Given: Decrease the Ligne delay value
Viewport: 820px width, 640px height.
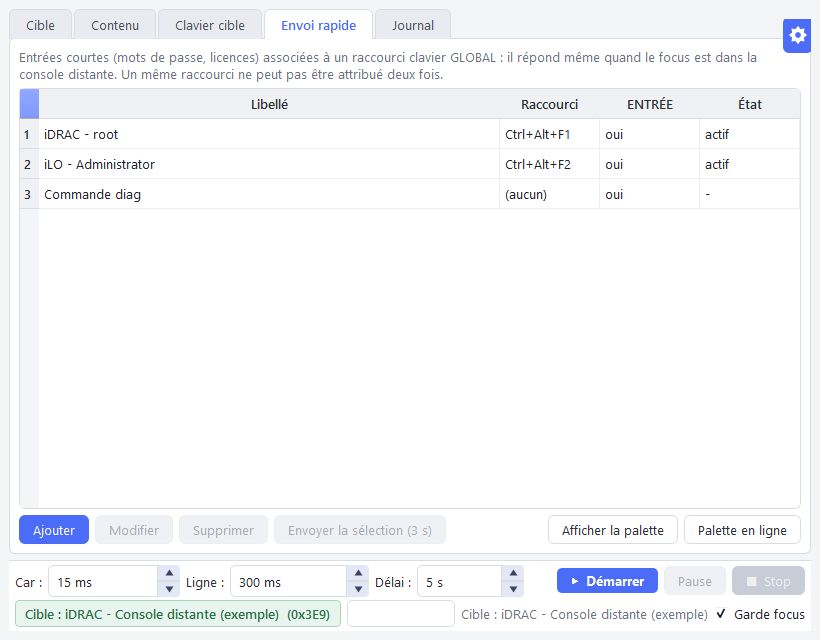Looking at the screenshot, I should 358,589.
